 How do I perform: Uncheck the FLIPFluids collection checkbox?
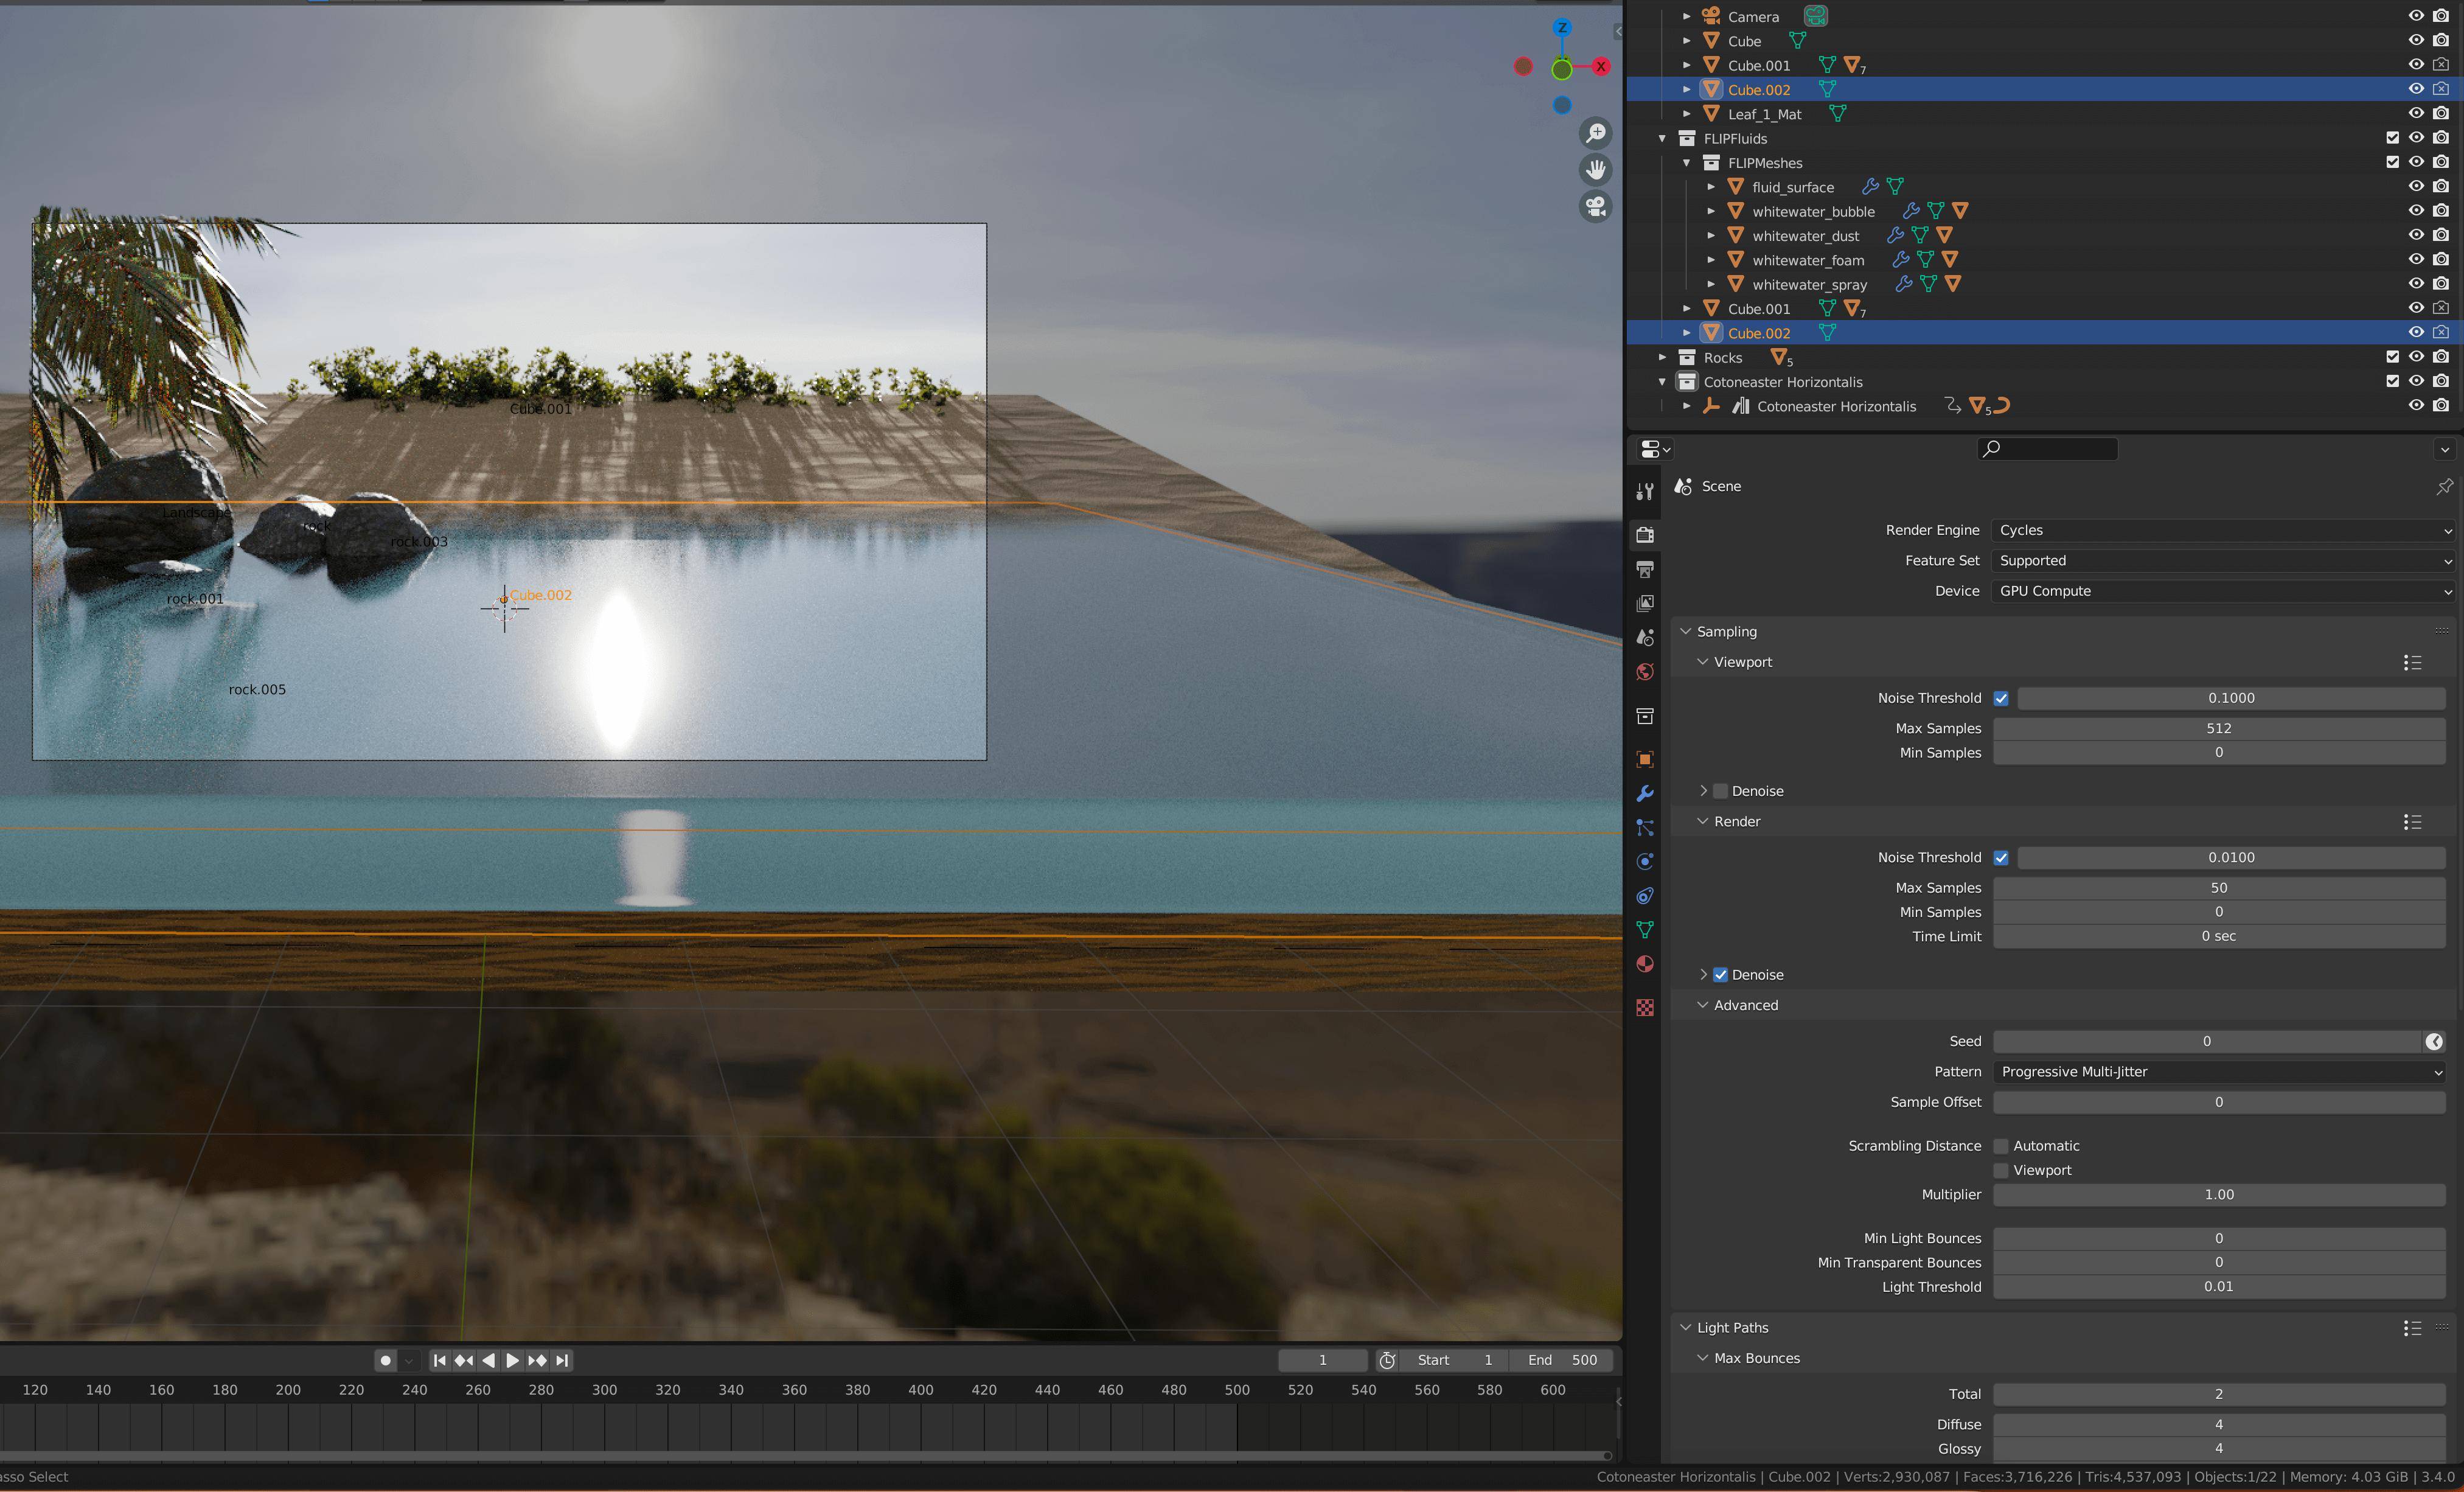pyautogui.click(x=2392, y=138)
